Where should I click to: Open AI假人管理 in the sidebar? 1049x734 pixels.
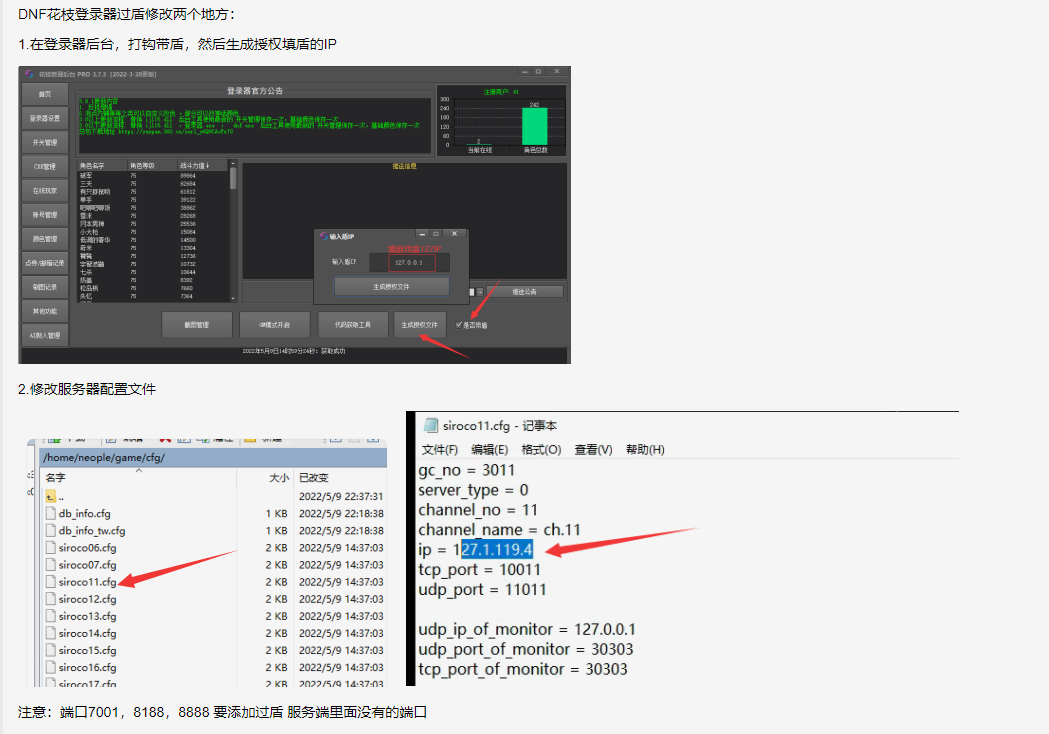tap(45, 335)
